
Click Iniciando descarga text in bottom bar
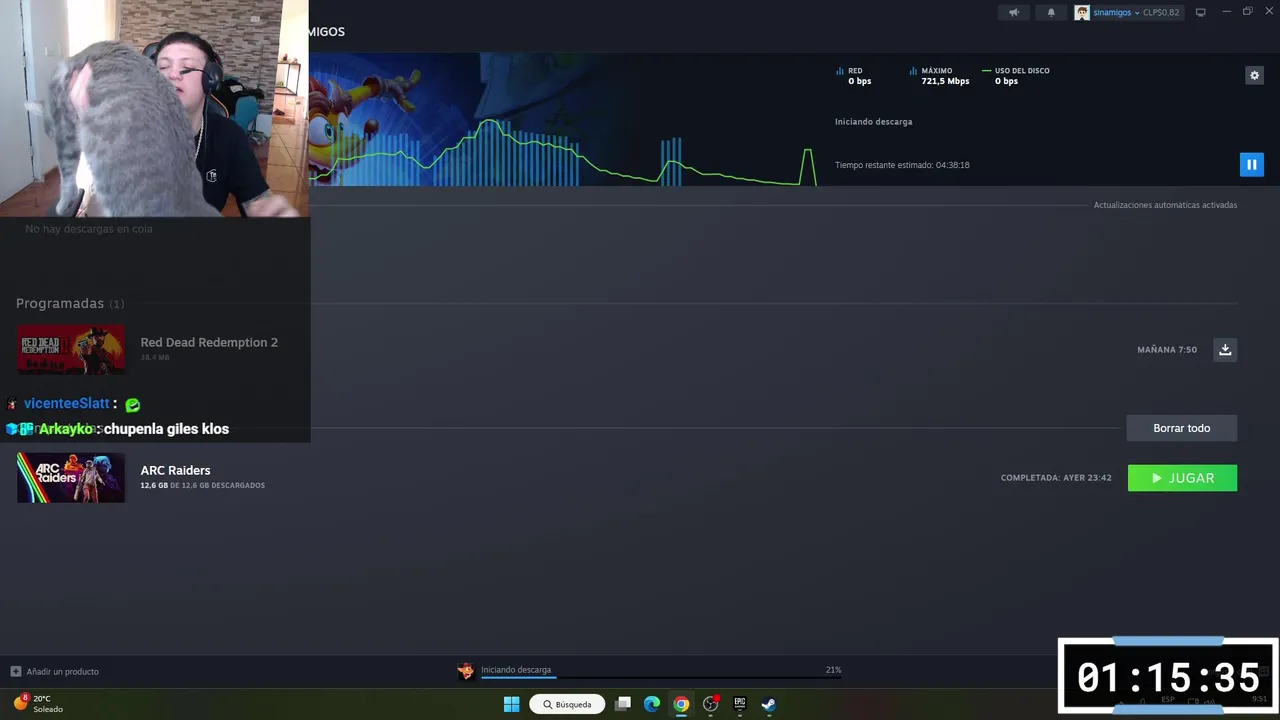pyautogui.click(x=516, y=669)
